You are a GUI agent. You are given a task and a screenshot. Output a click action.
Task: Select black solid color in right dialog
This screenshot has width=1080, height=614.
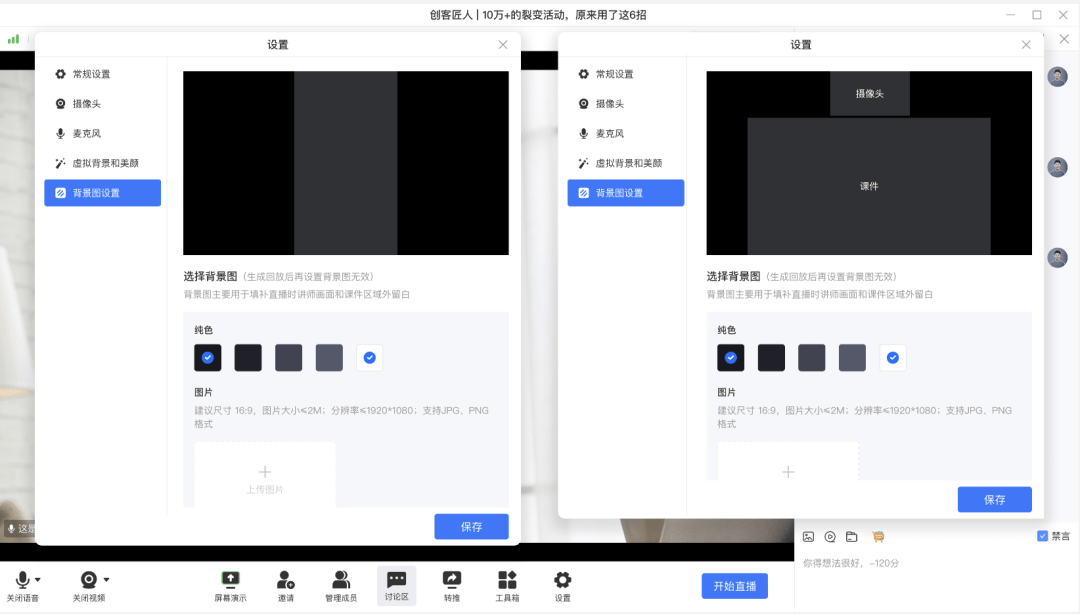[731, 358]
